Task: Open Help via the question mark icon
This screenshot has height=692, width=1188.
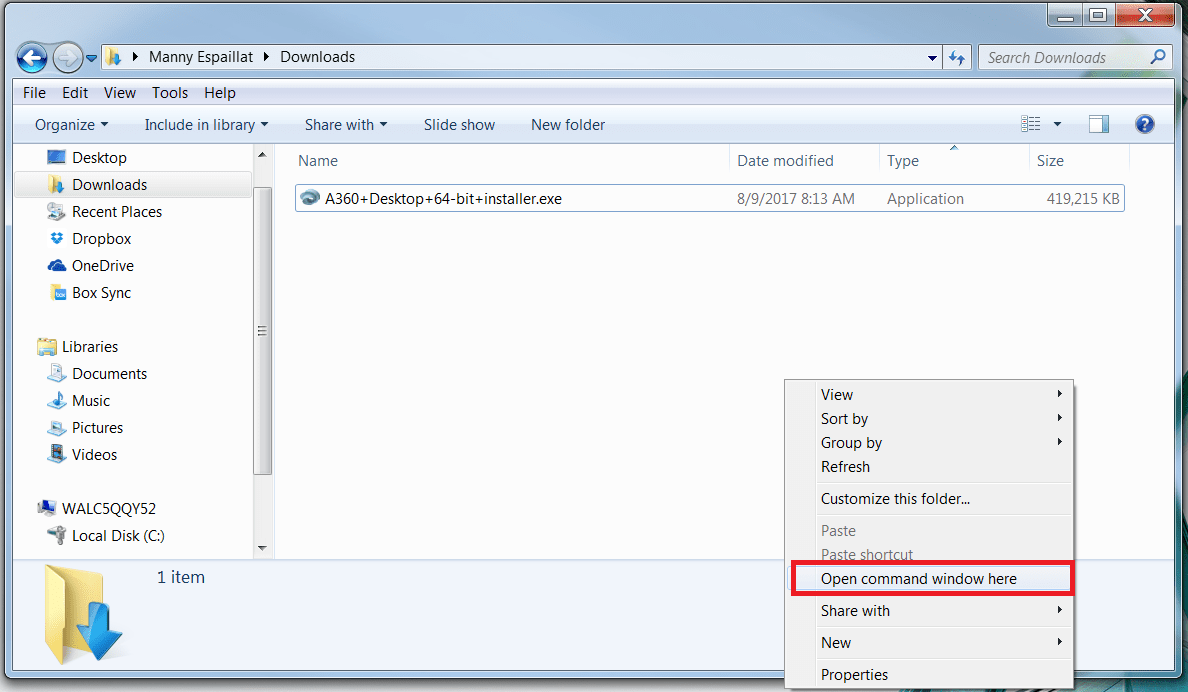Action: [x=1144, y=124]
